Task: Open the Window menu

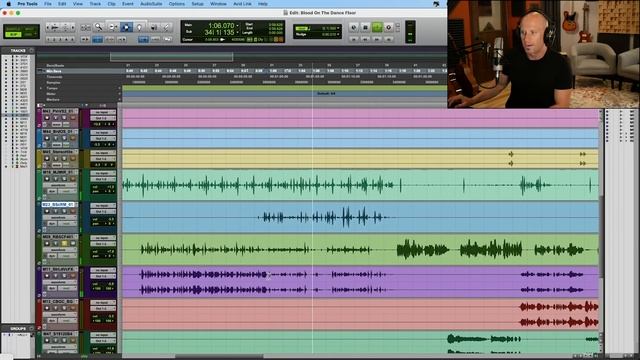Action: pos(218,4)
